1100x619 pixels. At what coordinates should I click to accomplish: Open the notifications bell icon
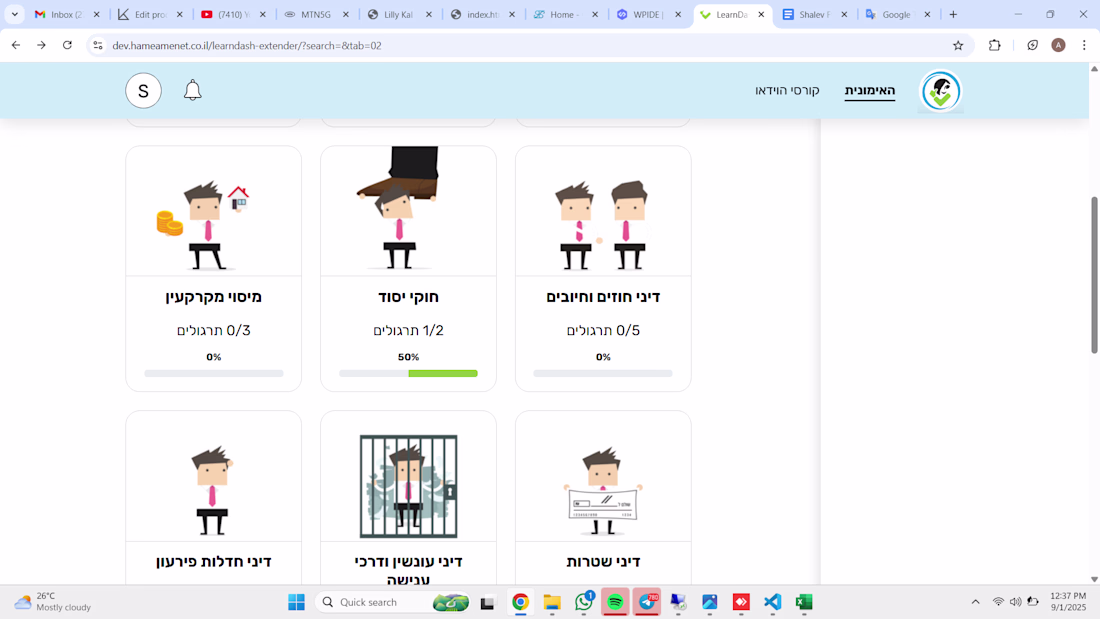[192, 91]
